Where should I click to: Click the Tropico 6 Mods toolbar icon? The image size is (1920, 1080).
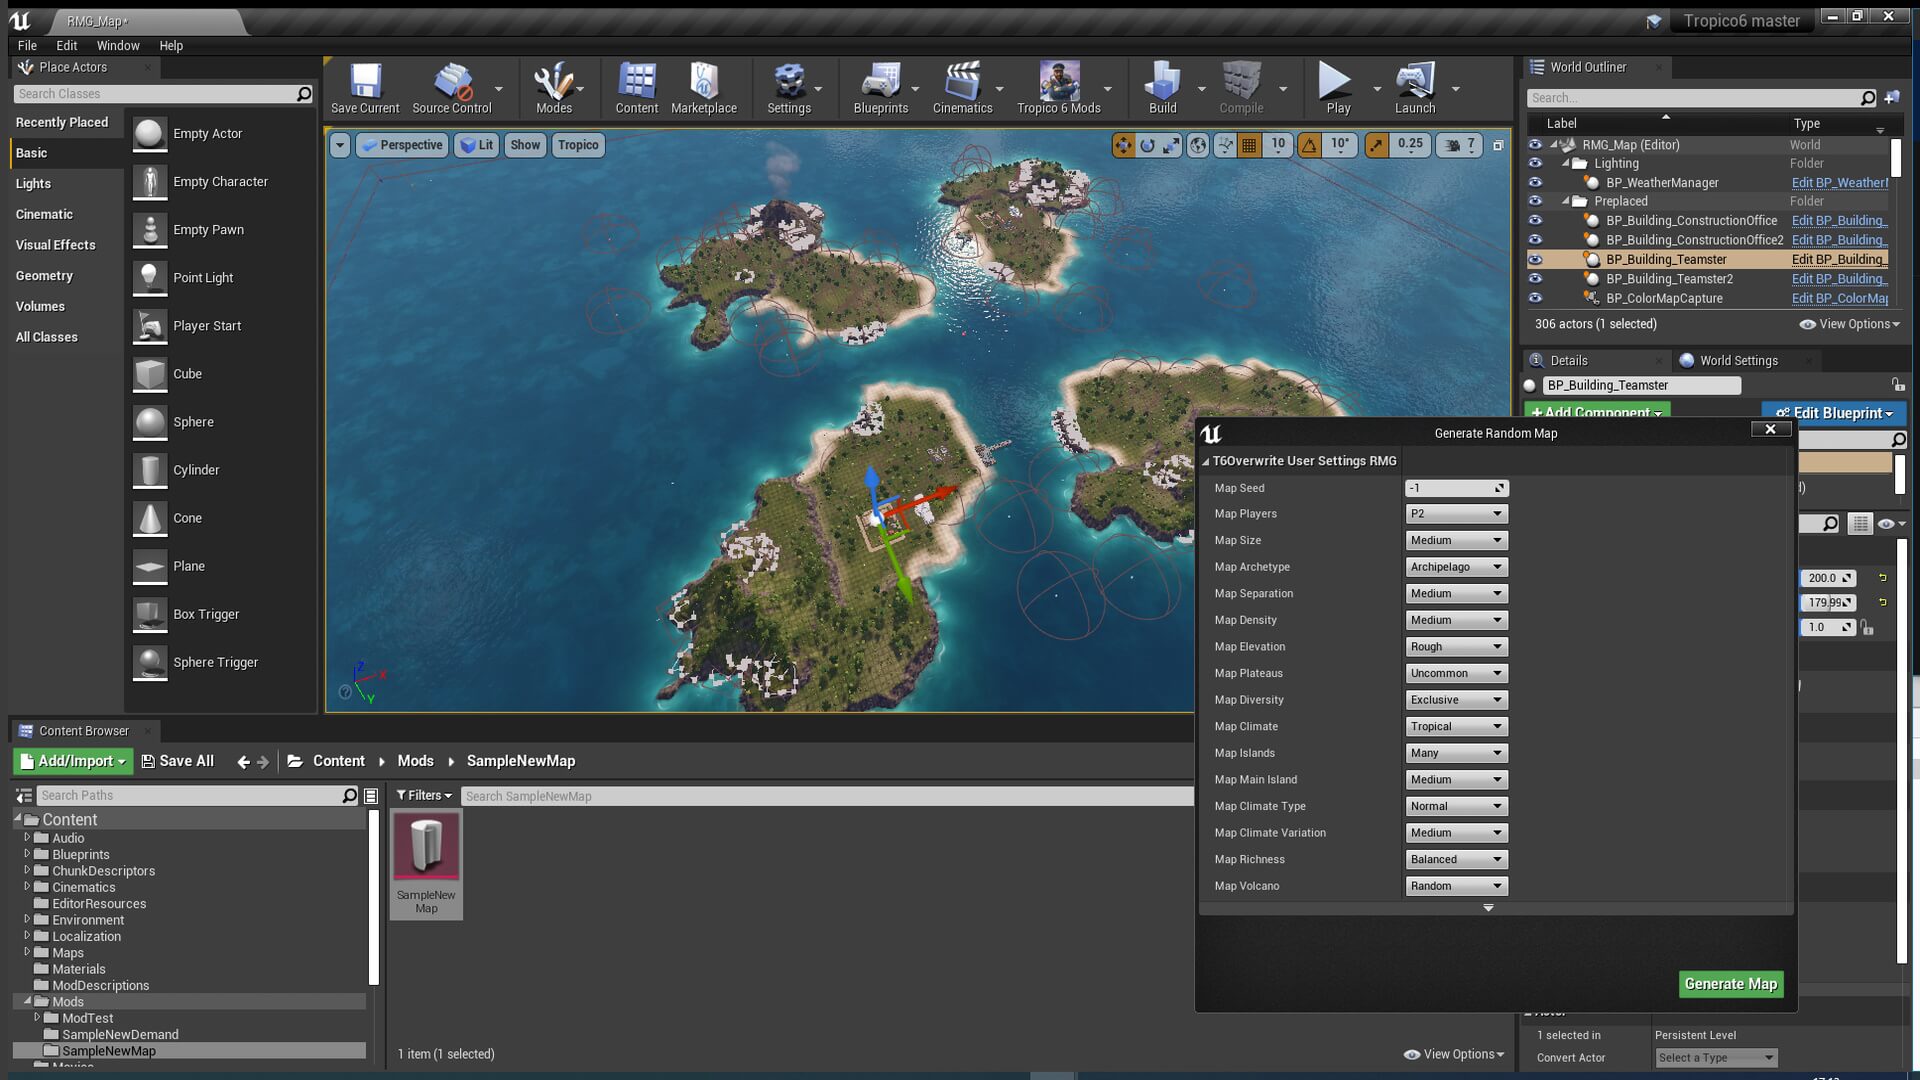[1059, 88]
